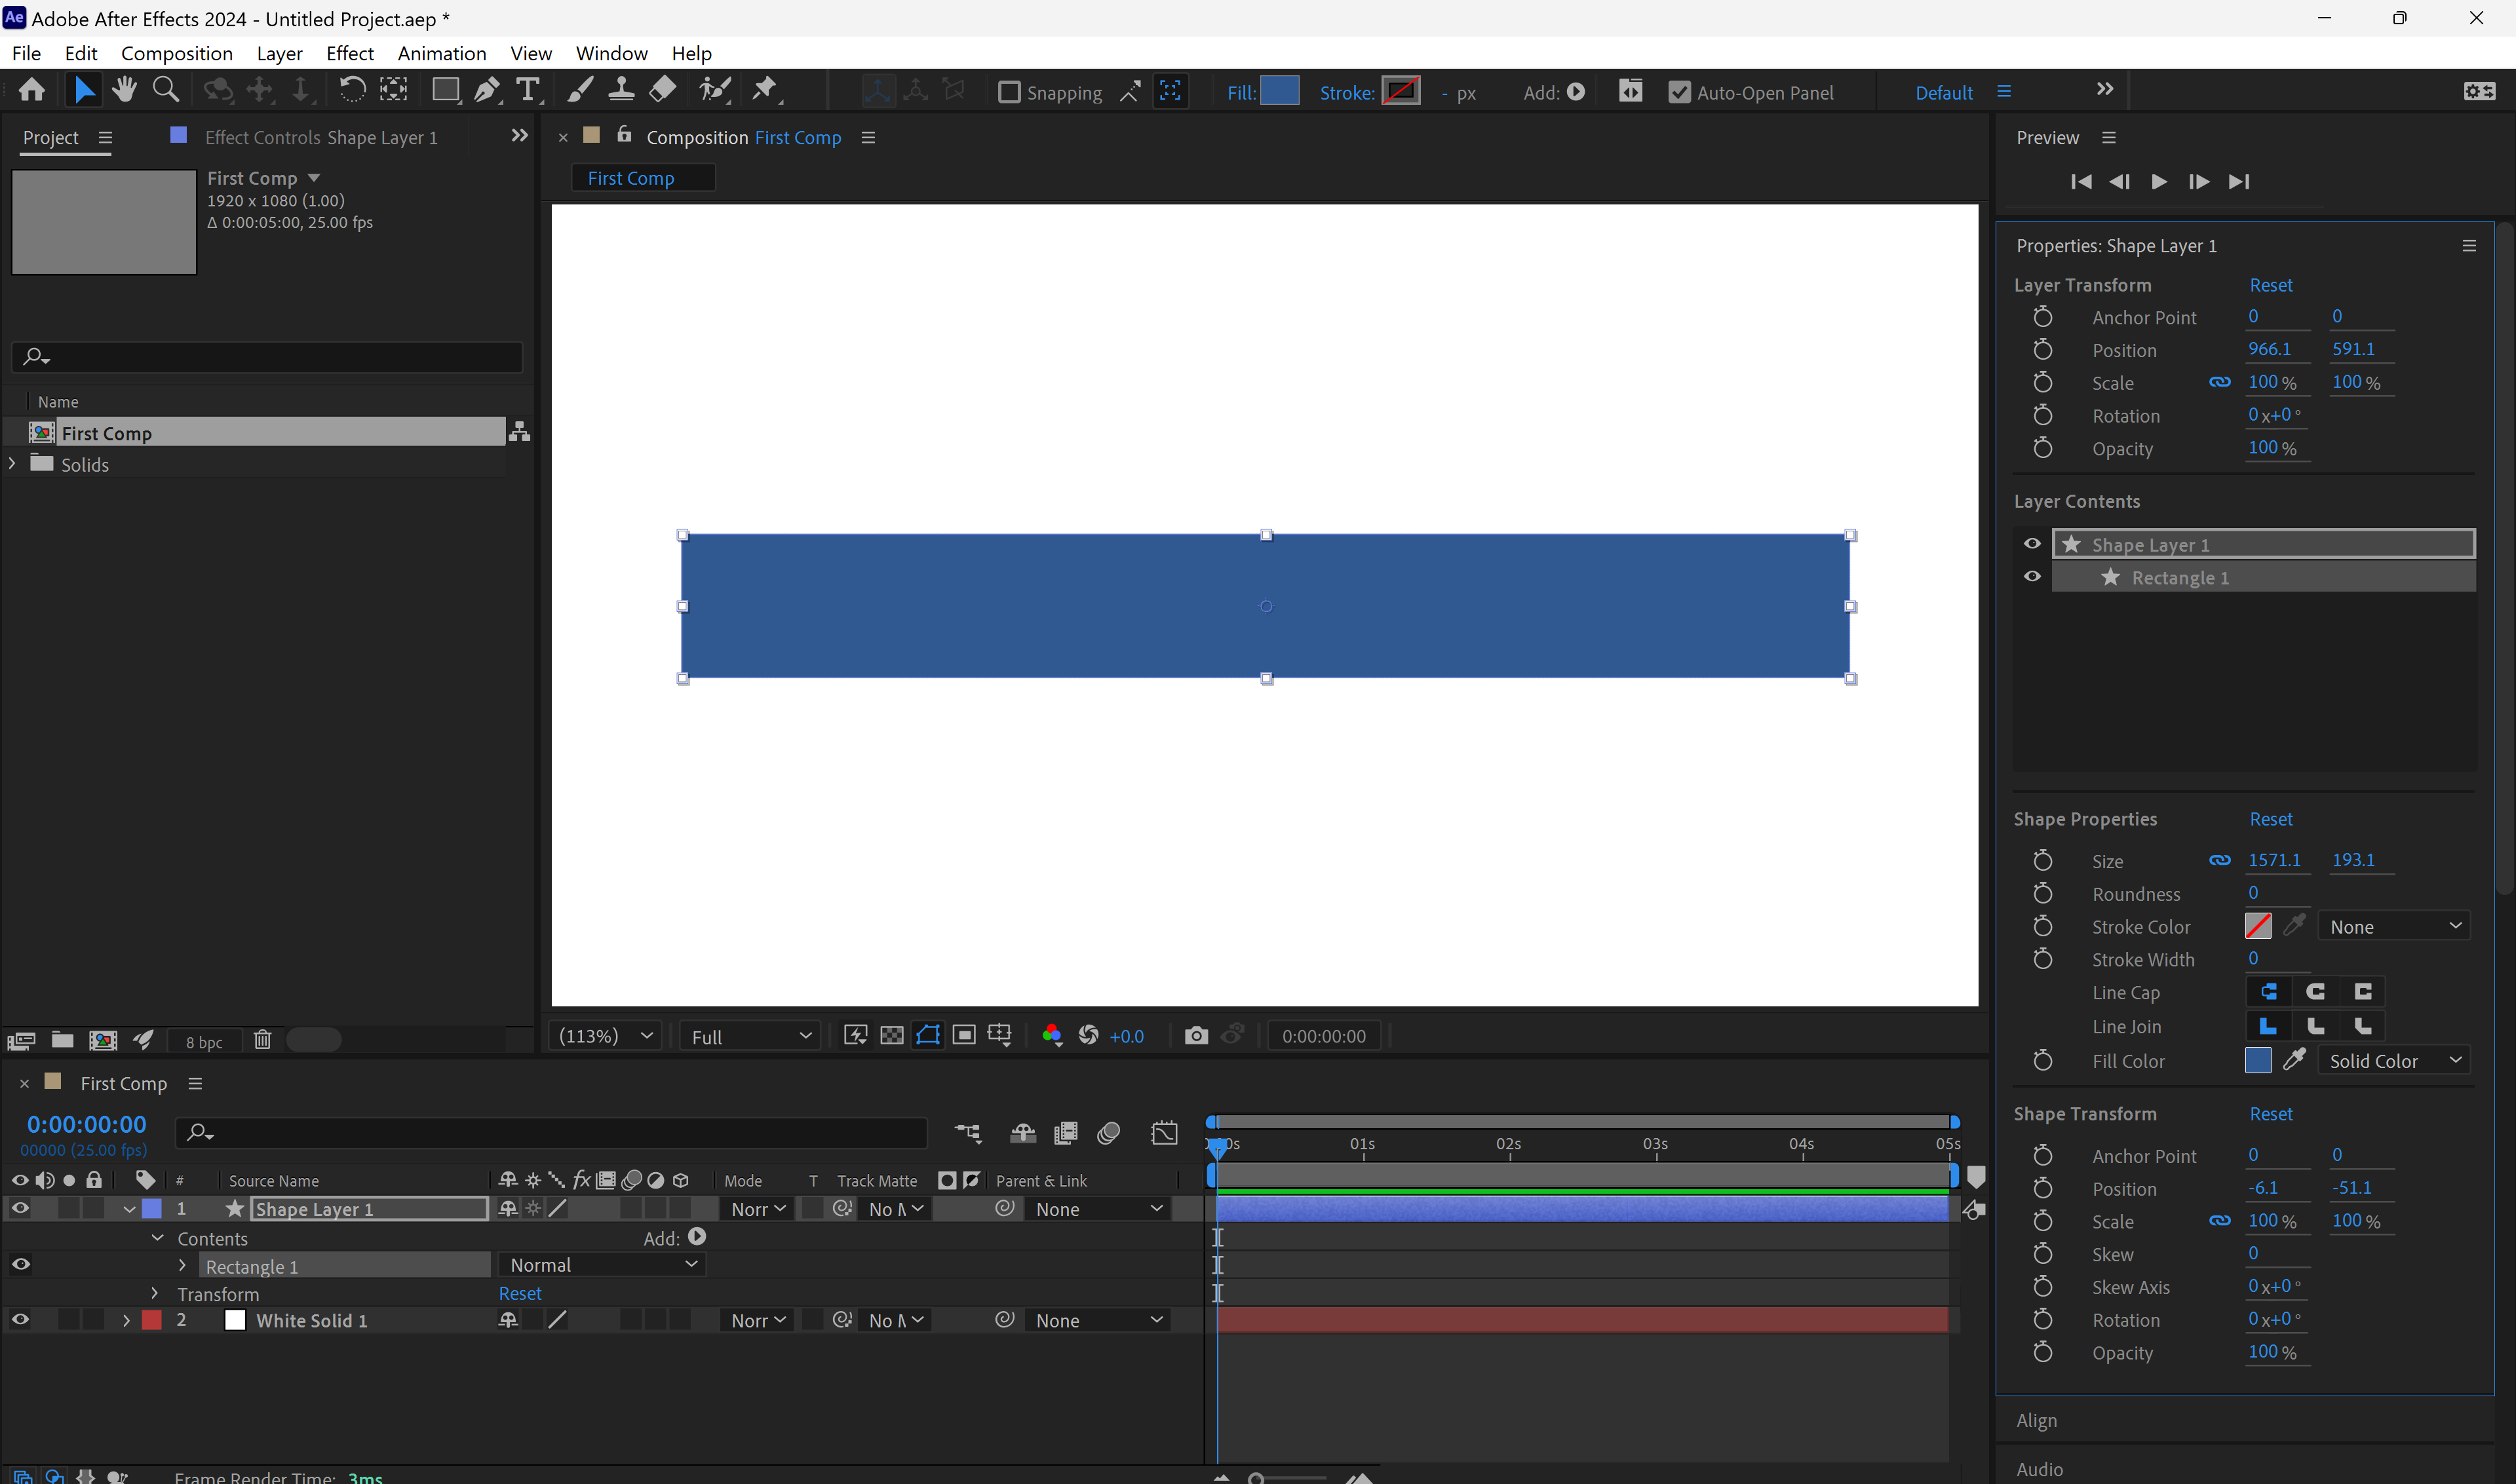Toggle visibility of Rectangle 1 in Layer Contents
The image size is (2516, 1484).
(x=2032, y=576)
